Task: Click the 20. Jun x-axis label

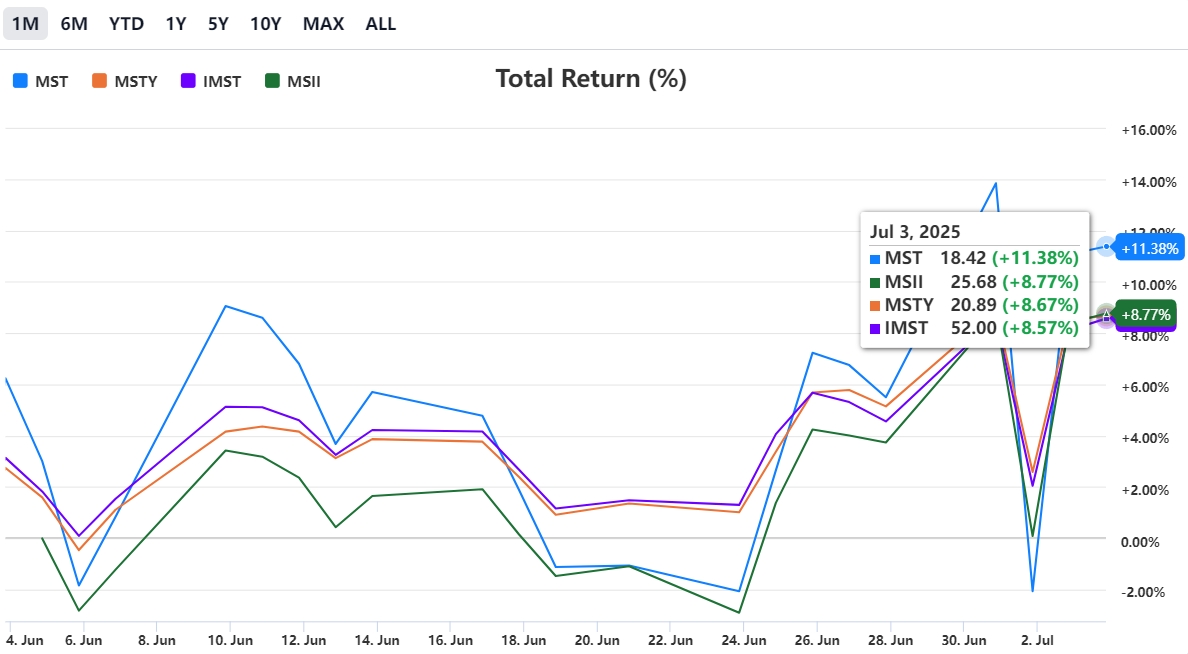Action: [x=597, y=640]
